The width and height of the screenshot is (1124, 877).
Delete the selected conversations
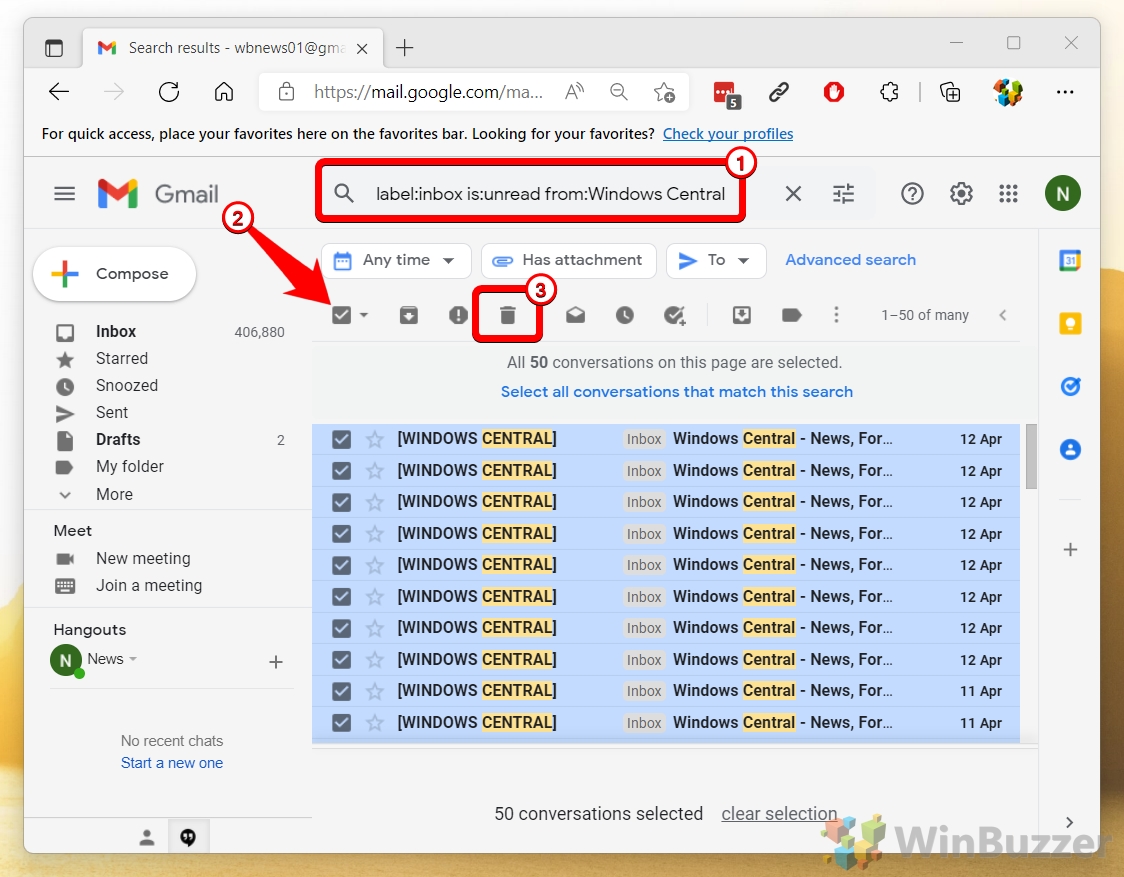pos(507,313)
